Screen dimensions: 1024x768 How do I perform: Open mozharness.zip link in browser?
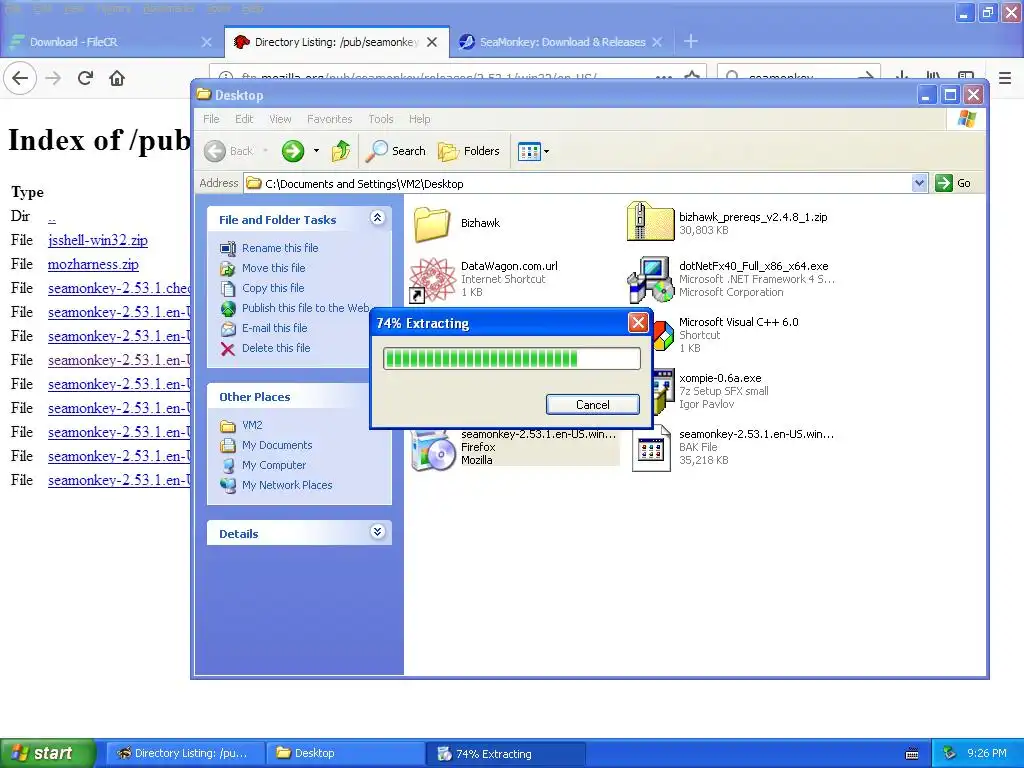(93, 264)
